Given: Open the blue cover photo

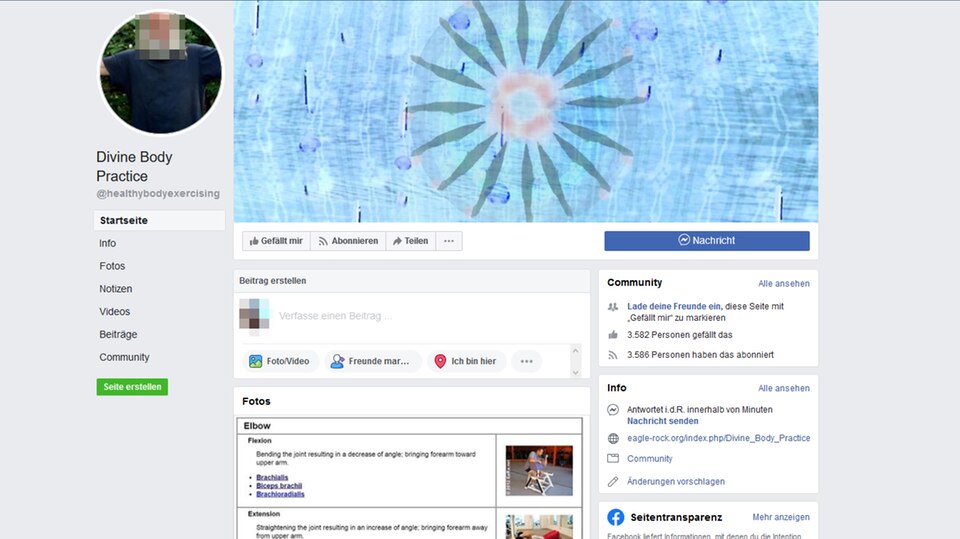Looking at the screenshot, I should pos(525,111).
